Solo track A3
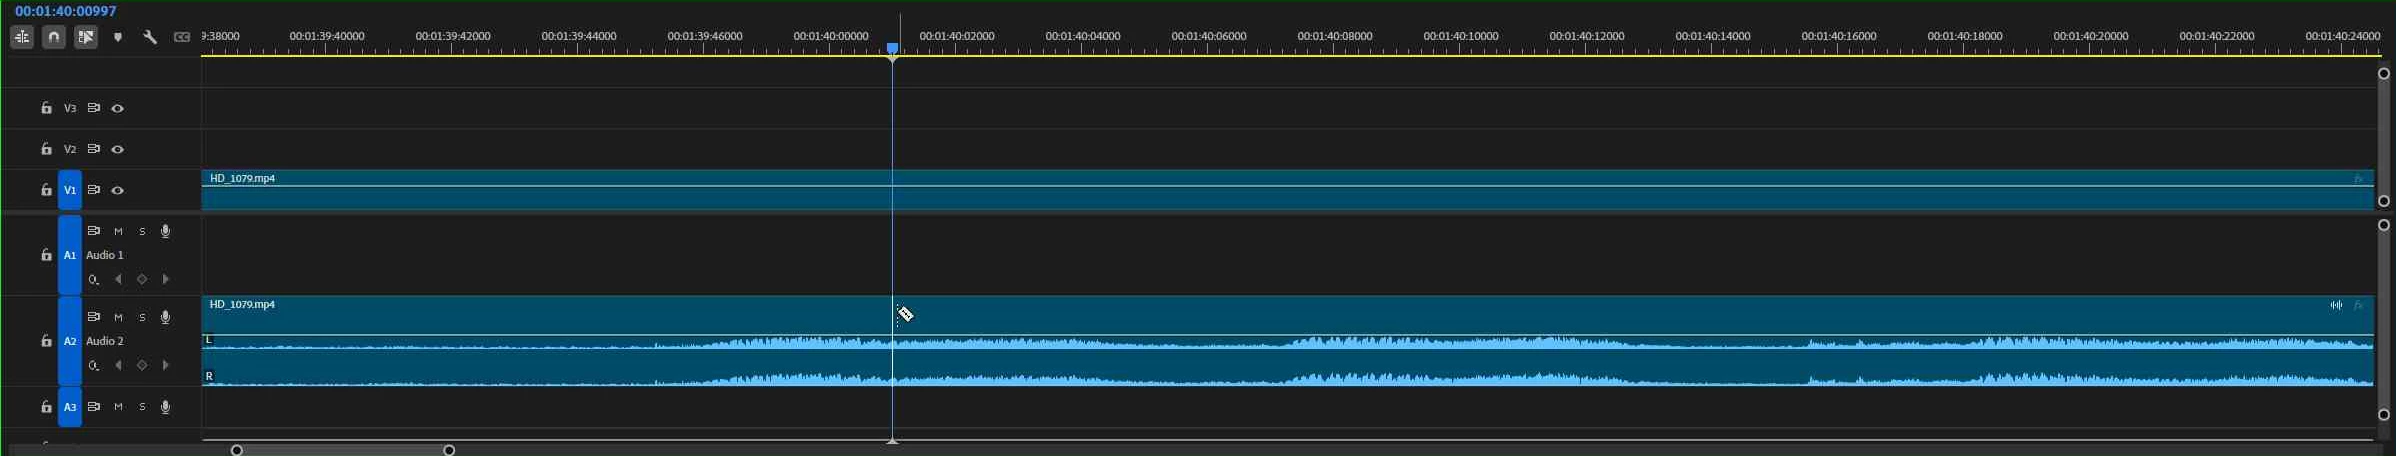 tap(142, 407)
